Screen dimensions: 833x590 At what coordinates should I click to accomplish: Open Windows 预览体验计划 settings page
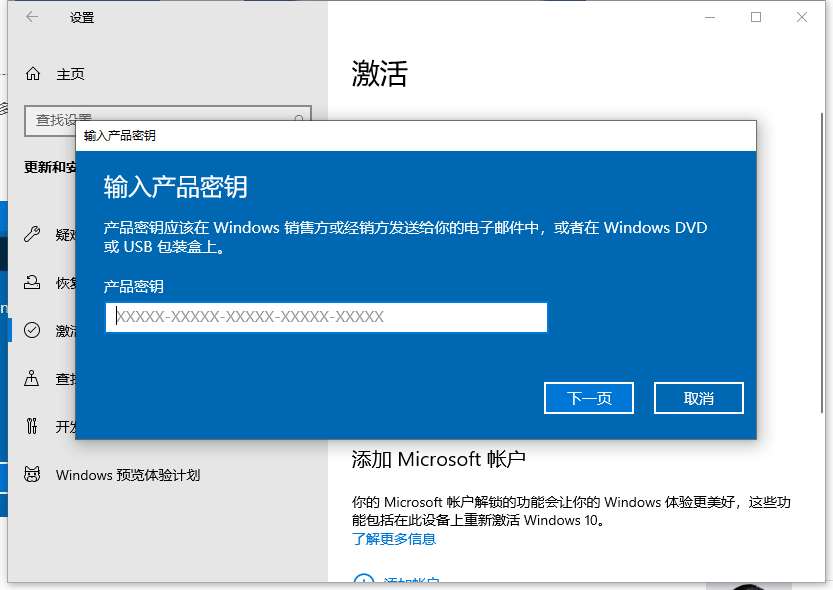pos(128,475)
